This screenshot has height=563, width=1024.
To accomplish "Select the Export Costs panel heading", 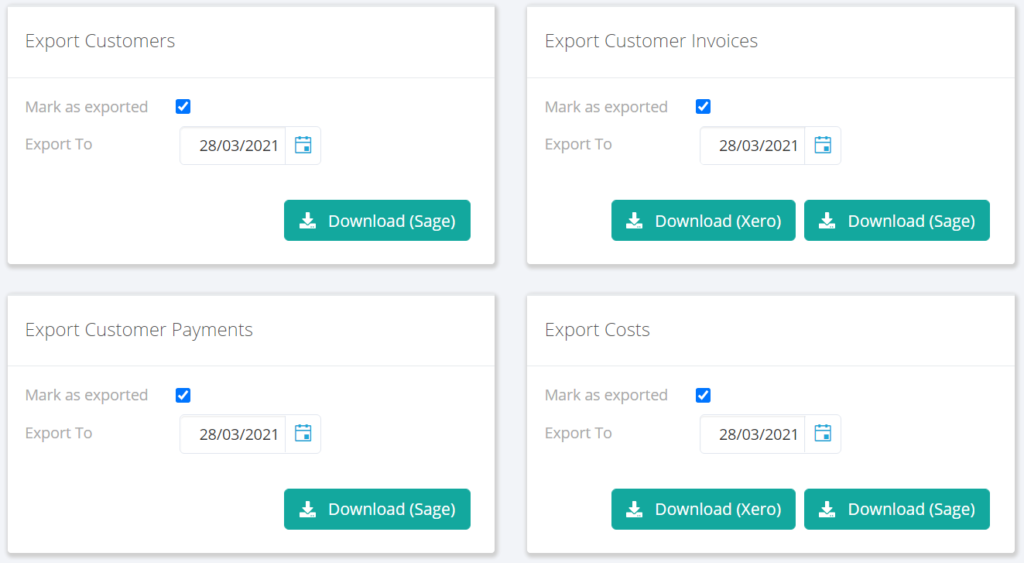I will pyautogui.click(x=597, y=329).
